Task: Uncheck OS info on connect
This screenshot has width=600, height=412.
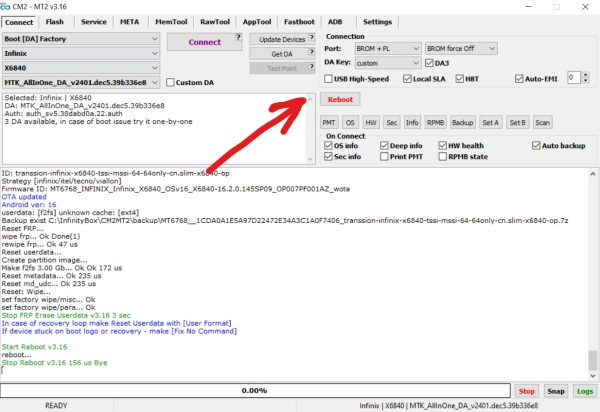Action: coord(328,146)
